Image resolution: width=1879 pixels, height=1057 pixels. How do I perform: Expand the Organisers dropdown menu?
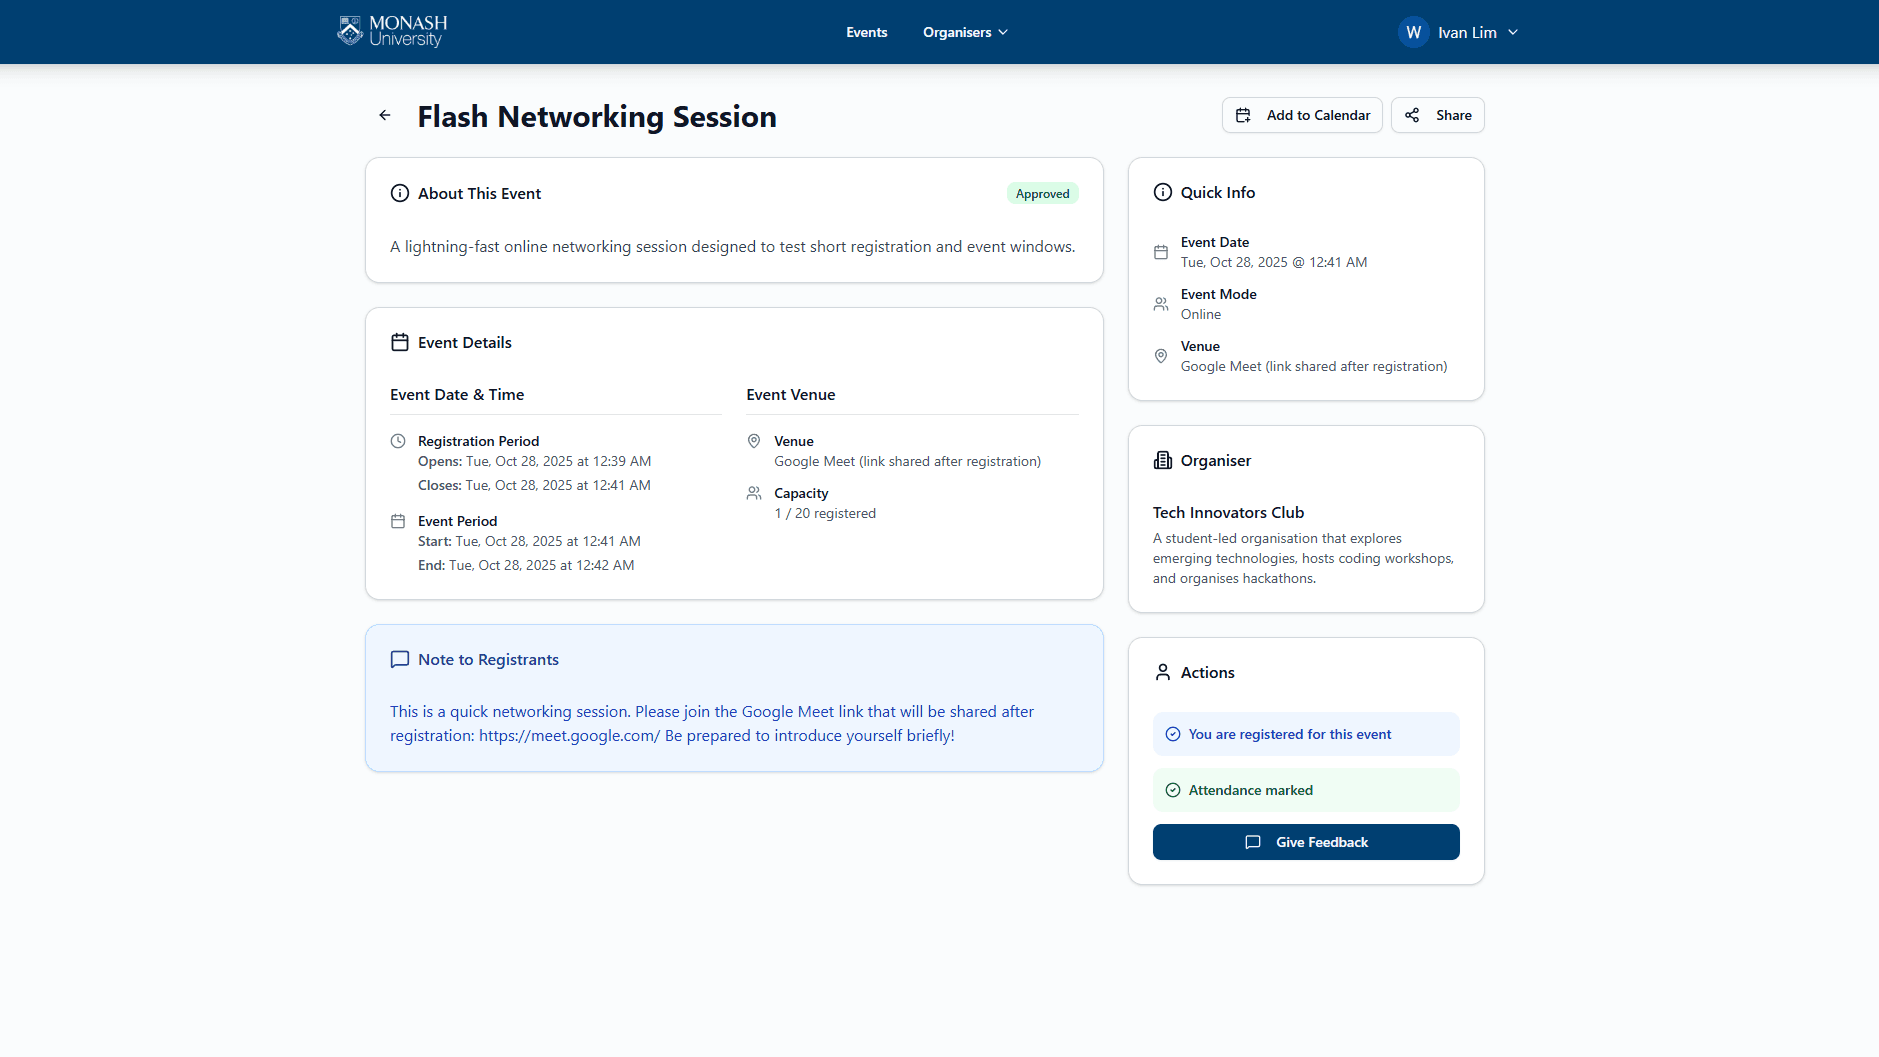(x=965, y=32)
